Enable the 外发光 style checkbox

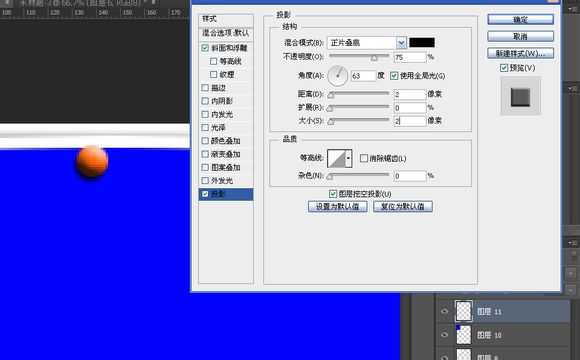(x=205, y=181)
